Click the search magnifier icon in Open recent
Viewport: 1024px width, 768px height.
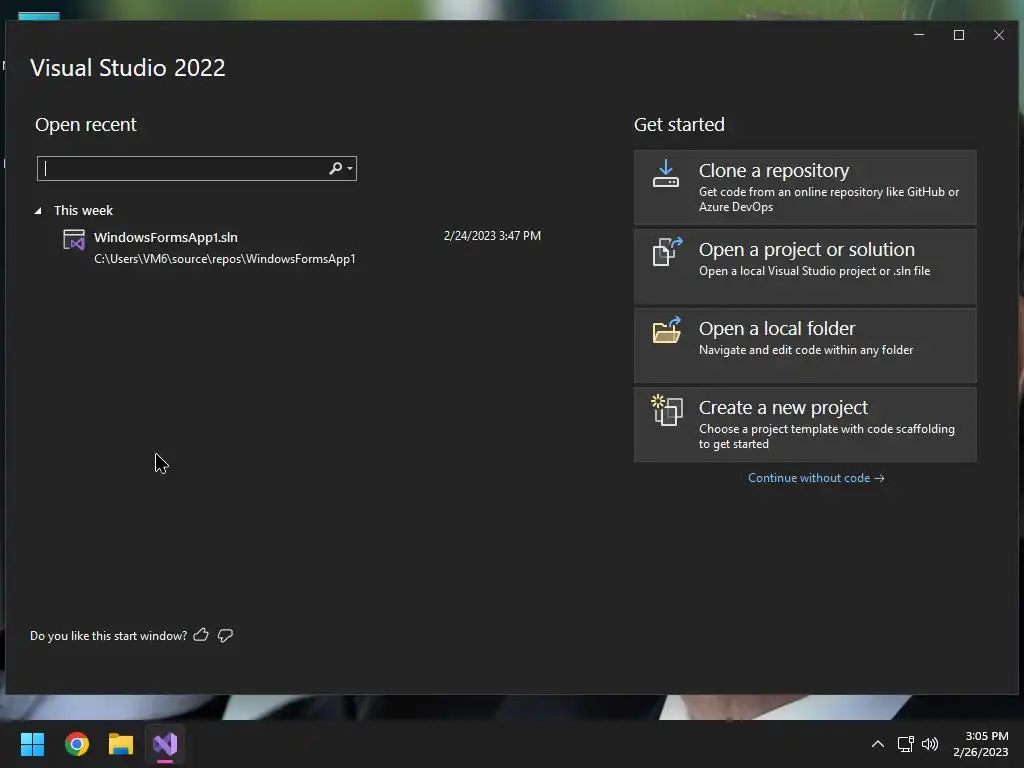click(x=335, y=168)
